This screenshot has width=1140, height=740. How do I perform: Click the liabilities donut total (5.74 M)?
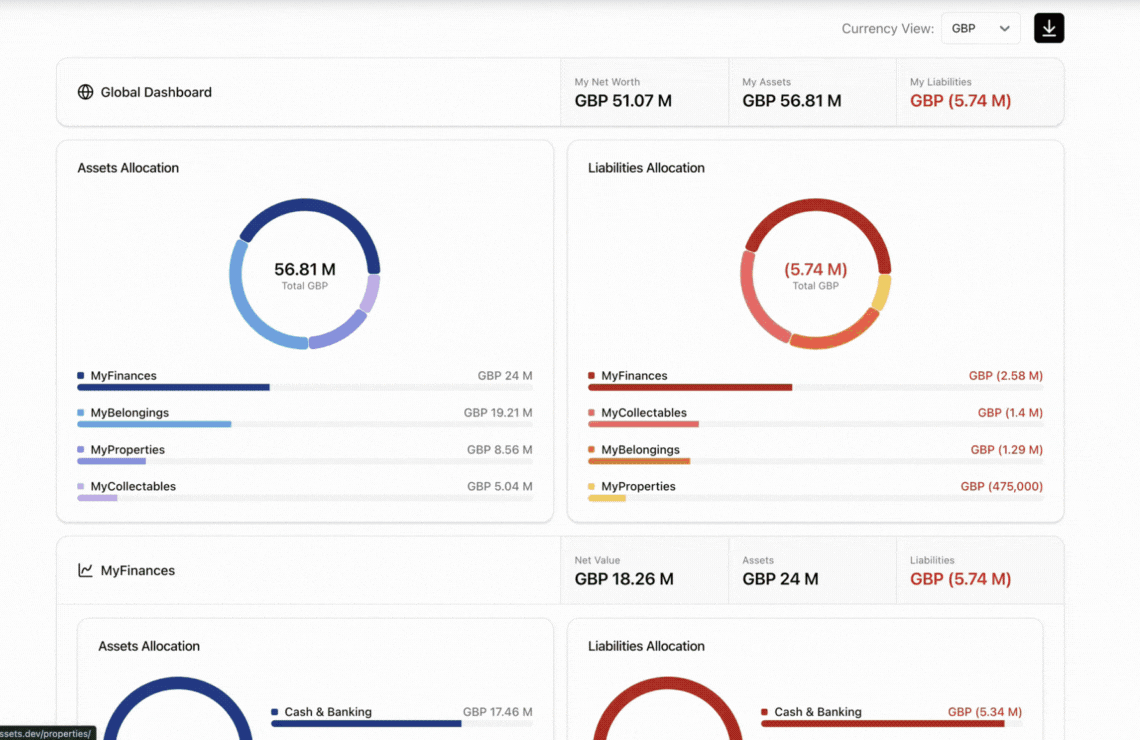[816, 270]
